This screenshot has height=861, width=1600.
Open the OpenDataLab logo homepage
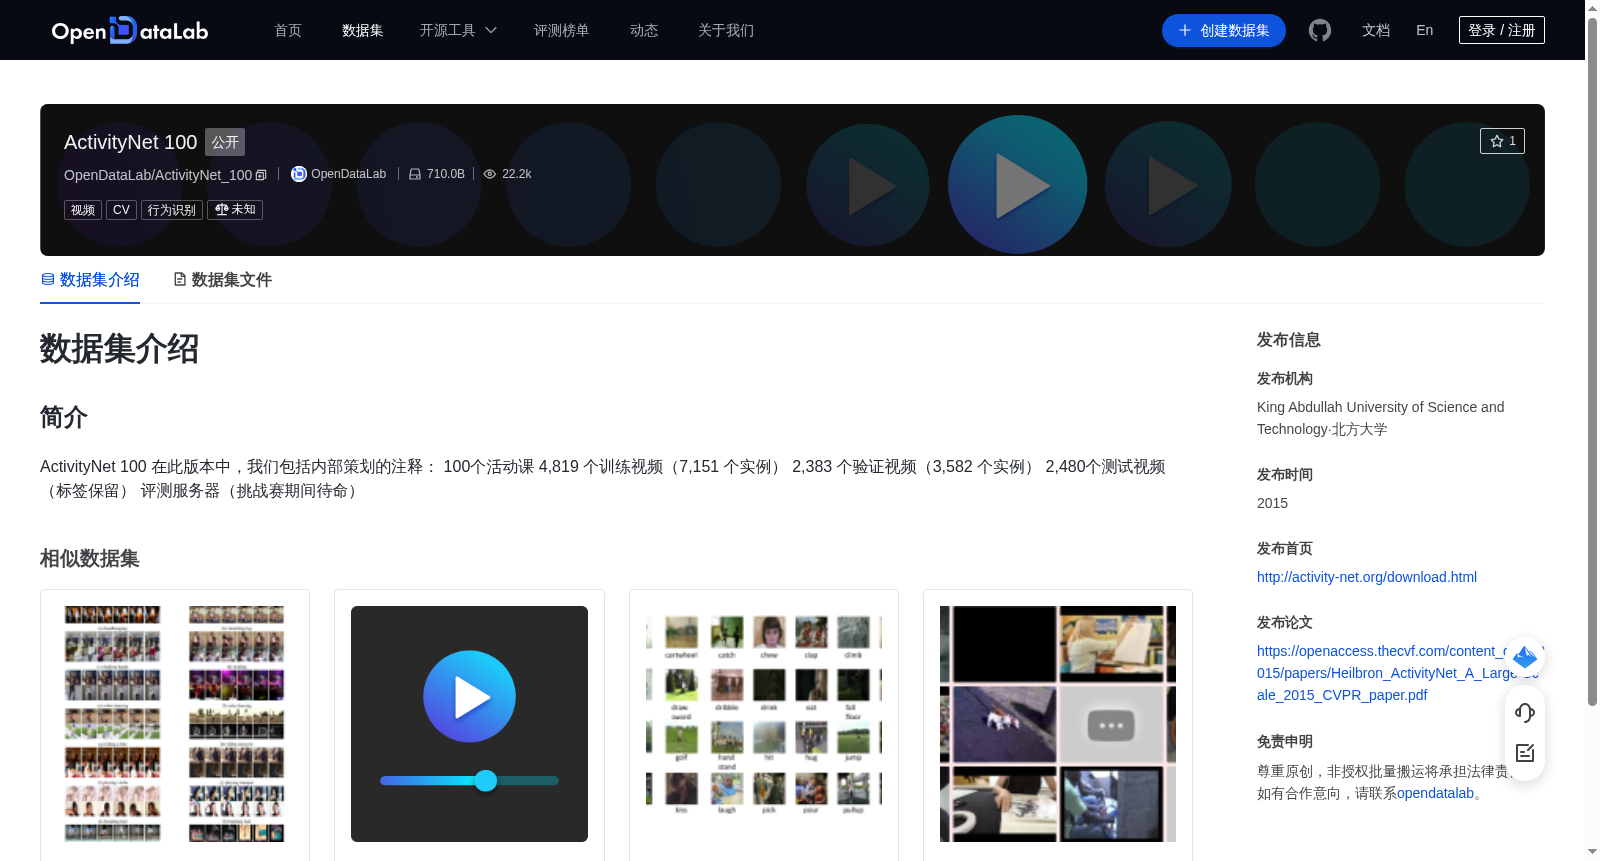point(130,30)
